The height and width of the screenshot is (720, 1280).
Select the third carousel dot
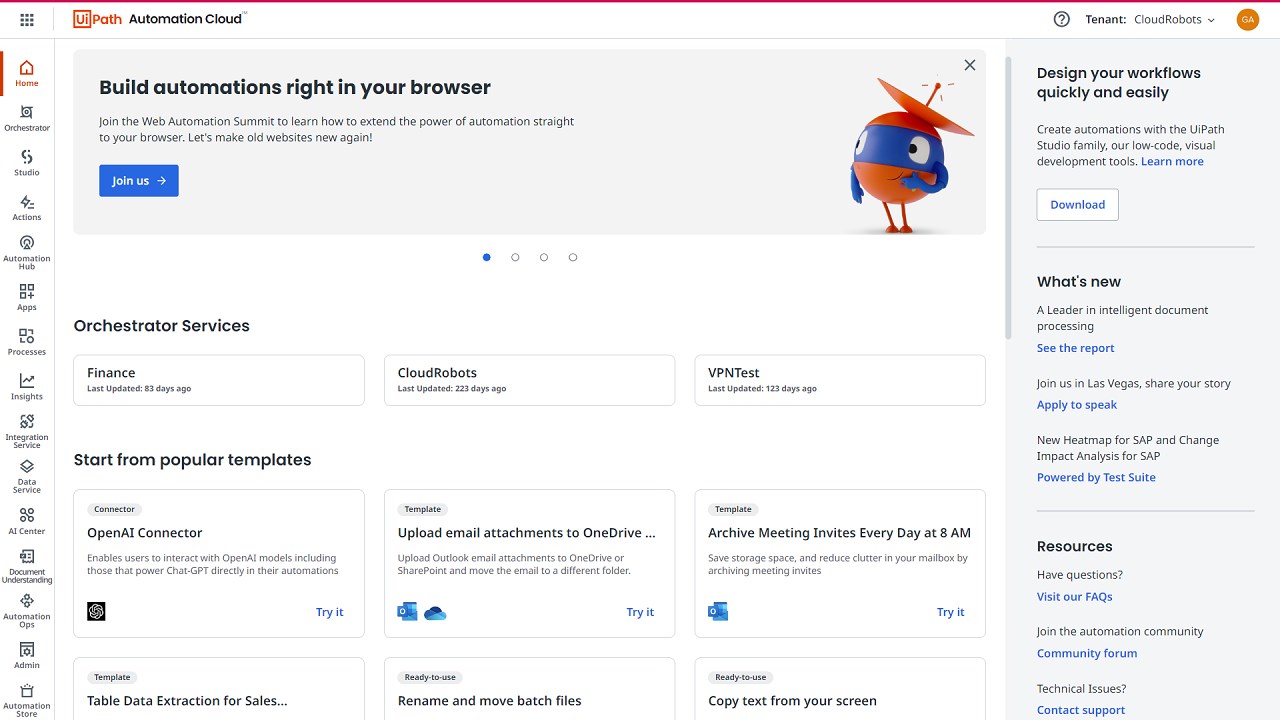point(544,257)
